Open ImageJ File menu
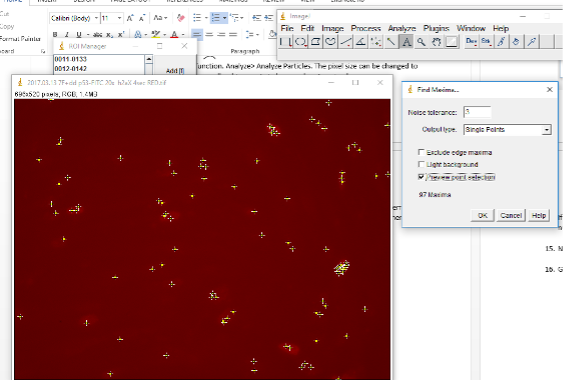 point(287,28)
